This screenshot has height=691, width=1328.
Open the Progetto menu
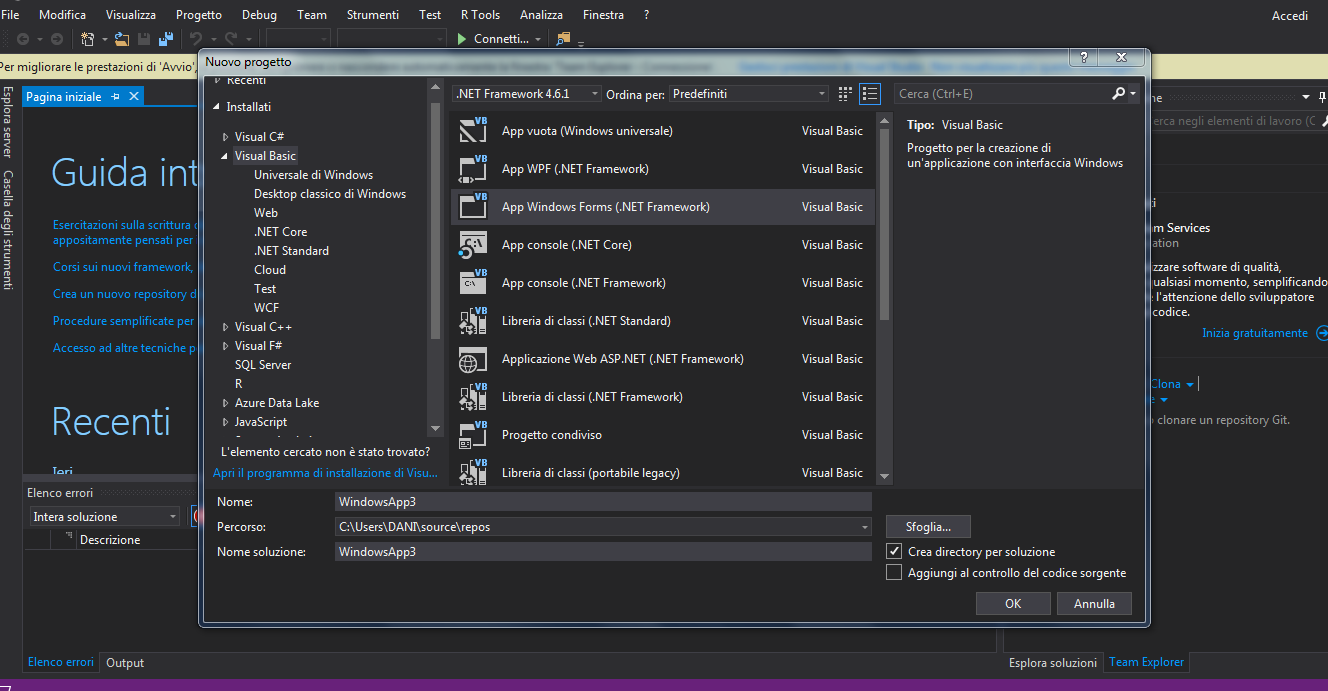point(199,15)
